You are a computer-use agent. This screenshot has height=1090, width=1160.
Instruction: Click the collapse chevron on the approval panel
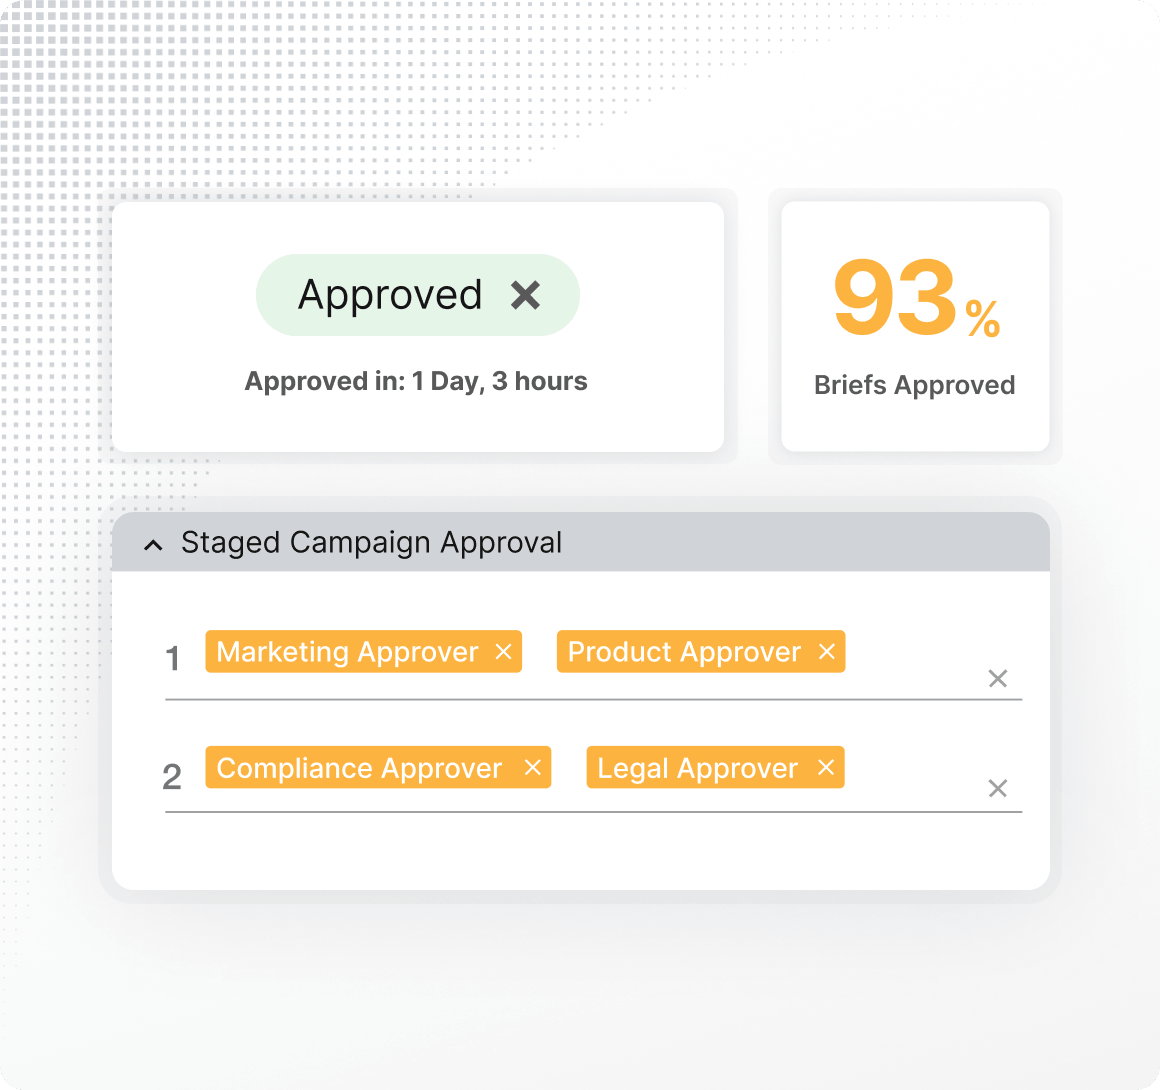tap(153, 544)
